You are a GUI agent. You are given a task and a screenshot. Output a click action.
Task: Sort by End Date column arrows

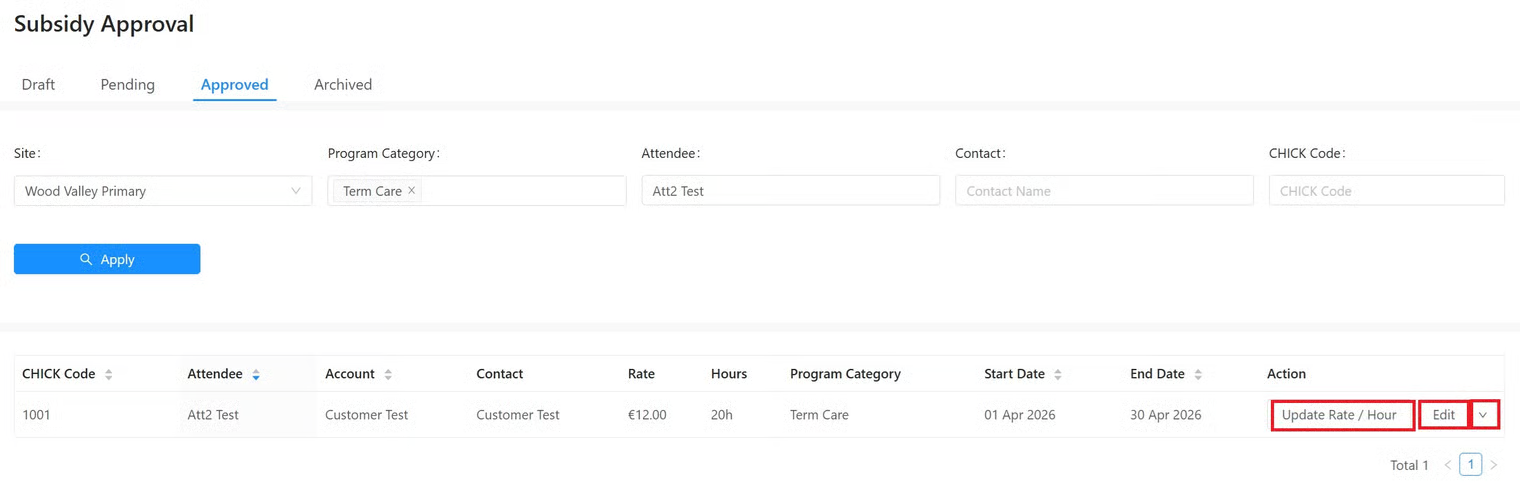(x=1198, y=374)
